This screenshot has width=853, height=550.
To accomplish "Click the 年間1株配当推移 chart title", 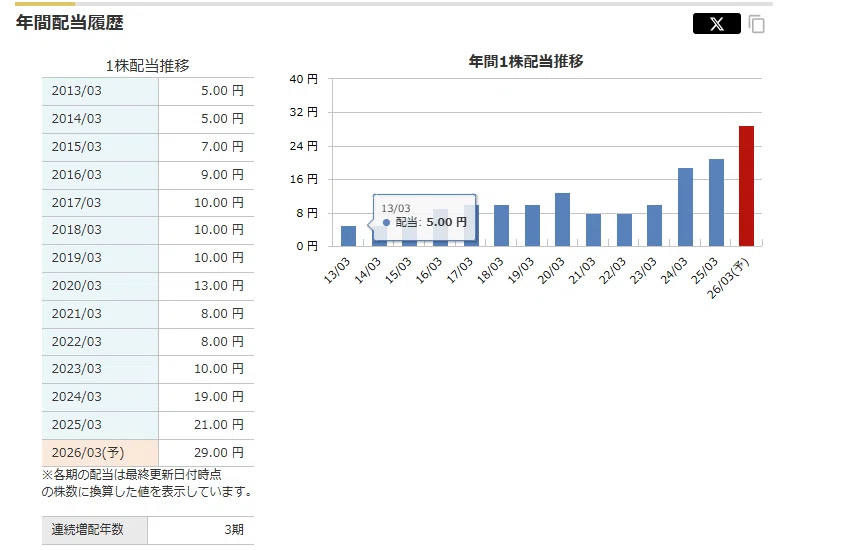I will pyautogui.click(x=526, y=61).
